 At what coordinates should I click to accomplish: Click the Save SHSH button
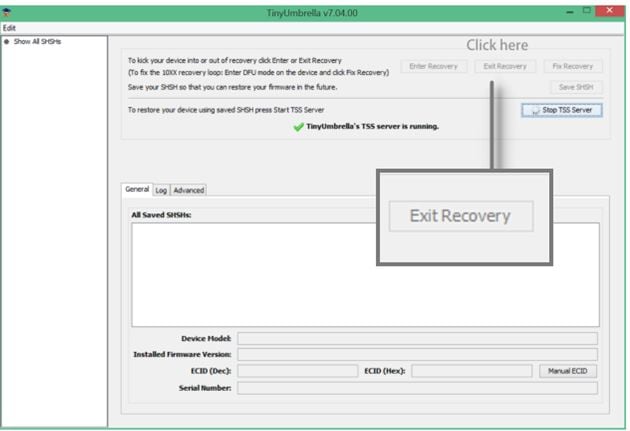point(576,87)
